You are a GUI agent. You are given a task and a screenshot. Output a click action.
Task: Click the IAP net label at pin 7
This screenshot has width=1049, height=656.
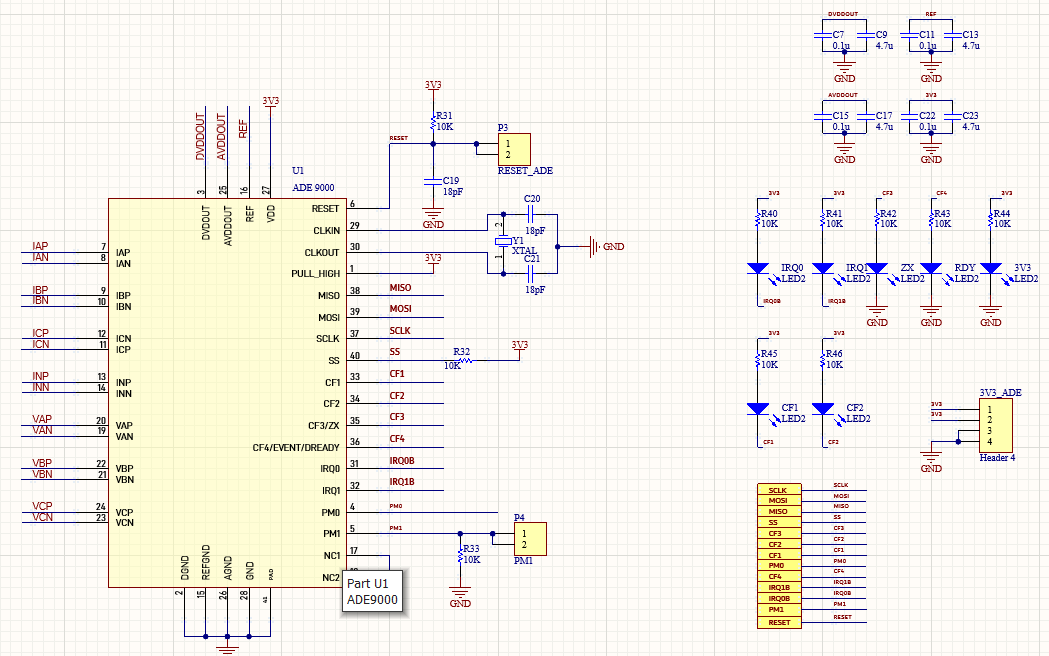tap(40, 246)
